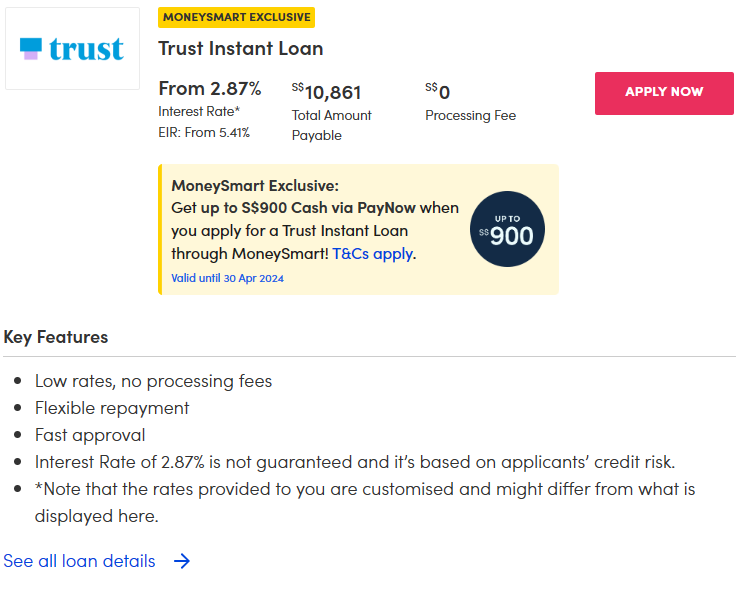Click the S$0 processing fee value

pos(438,93)
